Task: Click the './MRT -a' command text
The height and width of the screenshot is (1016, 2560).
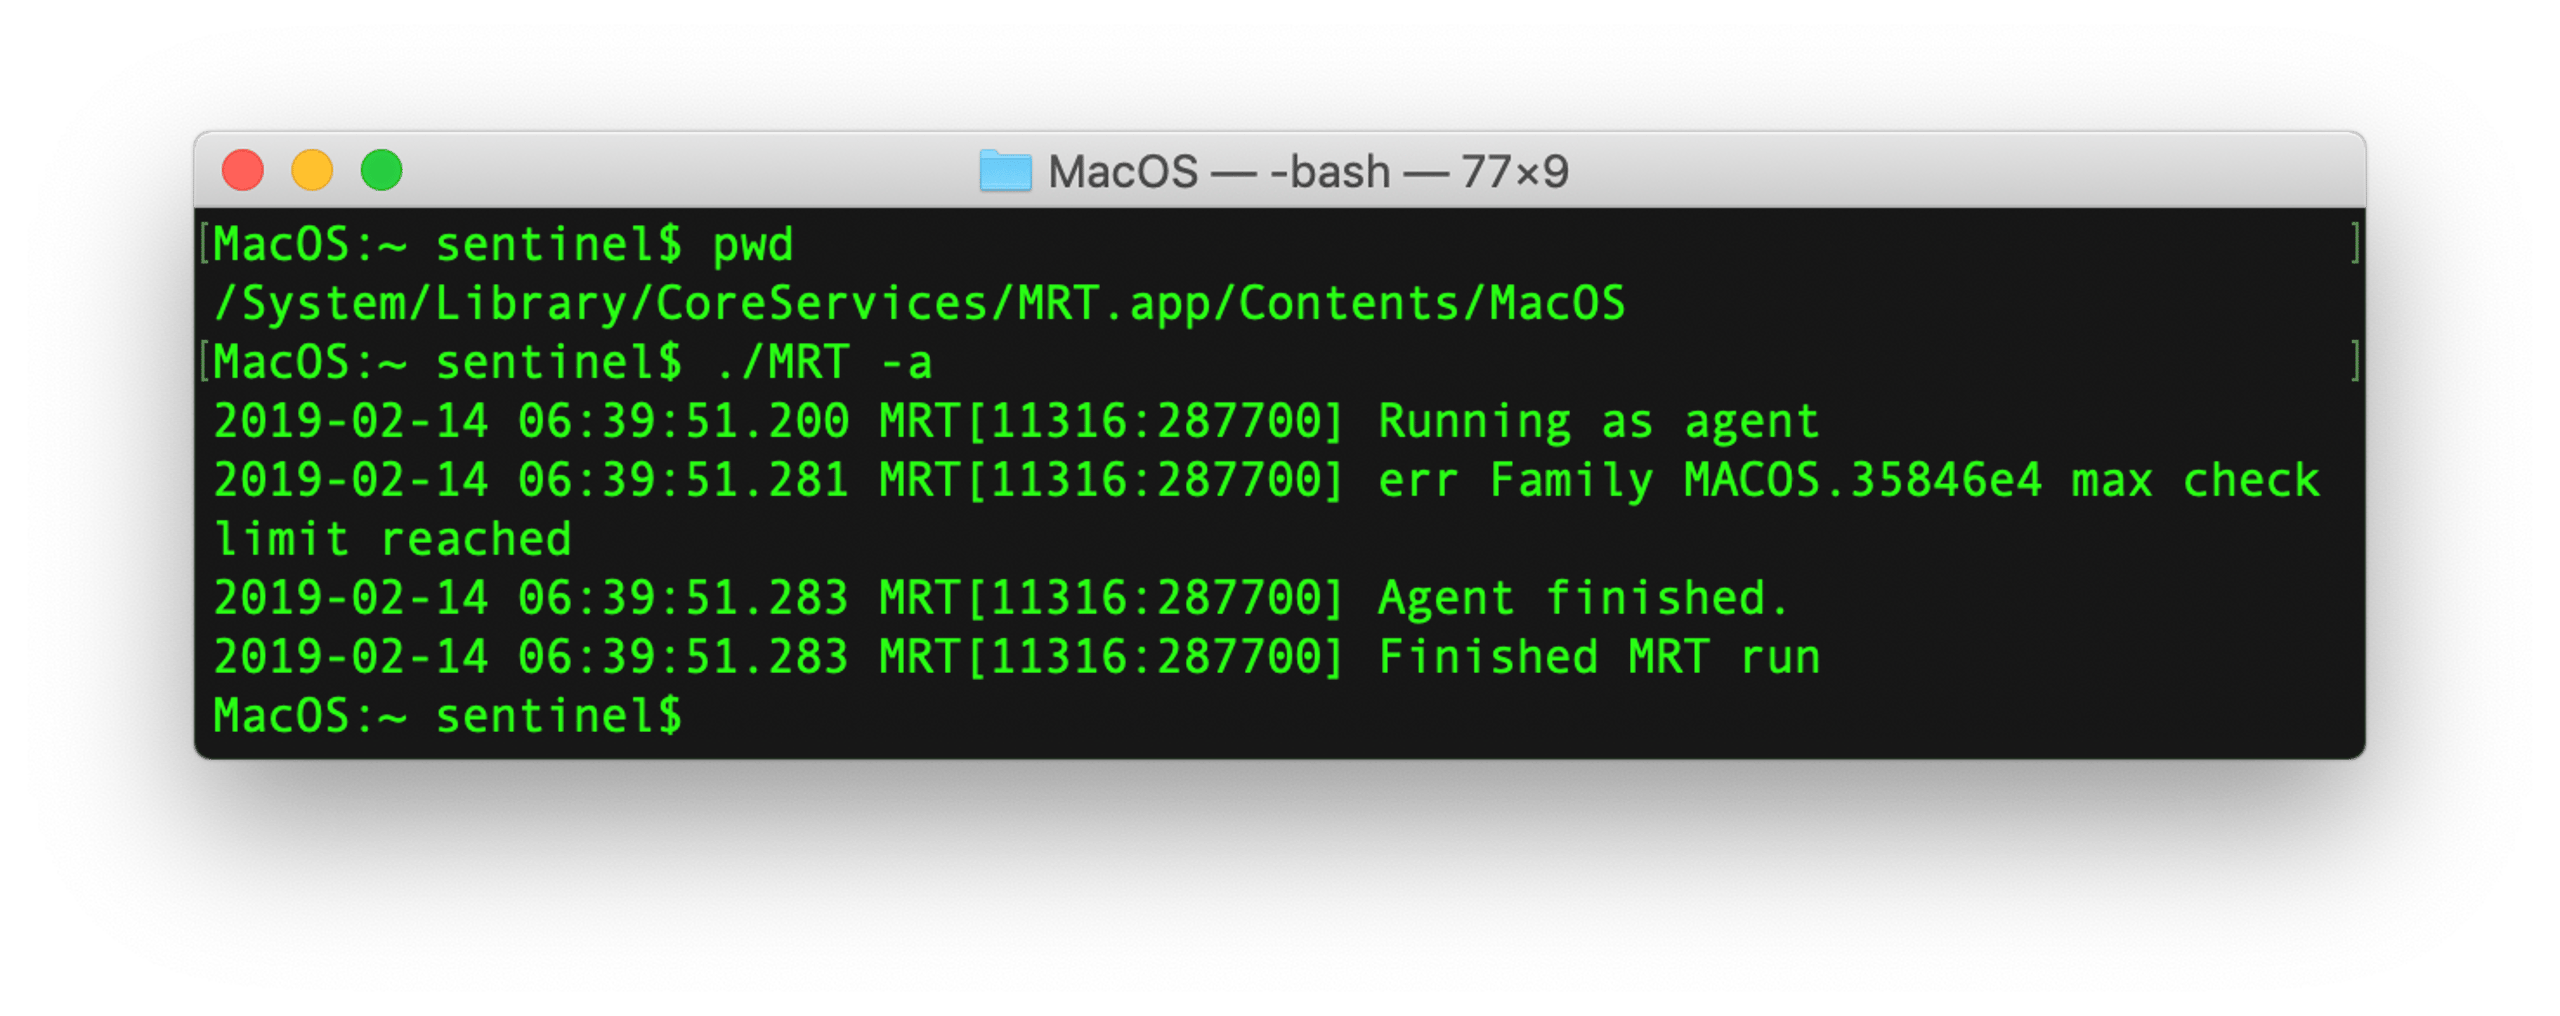Action: (x=823, y=362)
